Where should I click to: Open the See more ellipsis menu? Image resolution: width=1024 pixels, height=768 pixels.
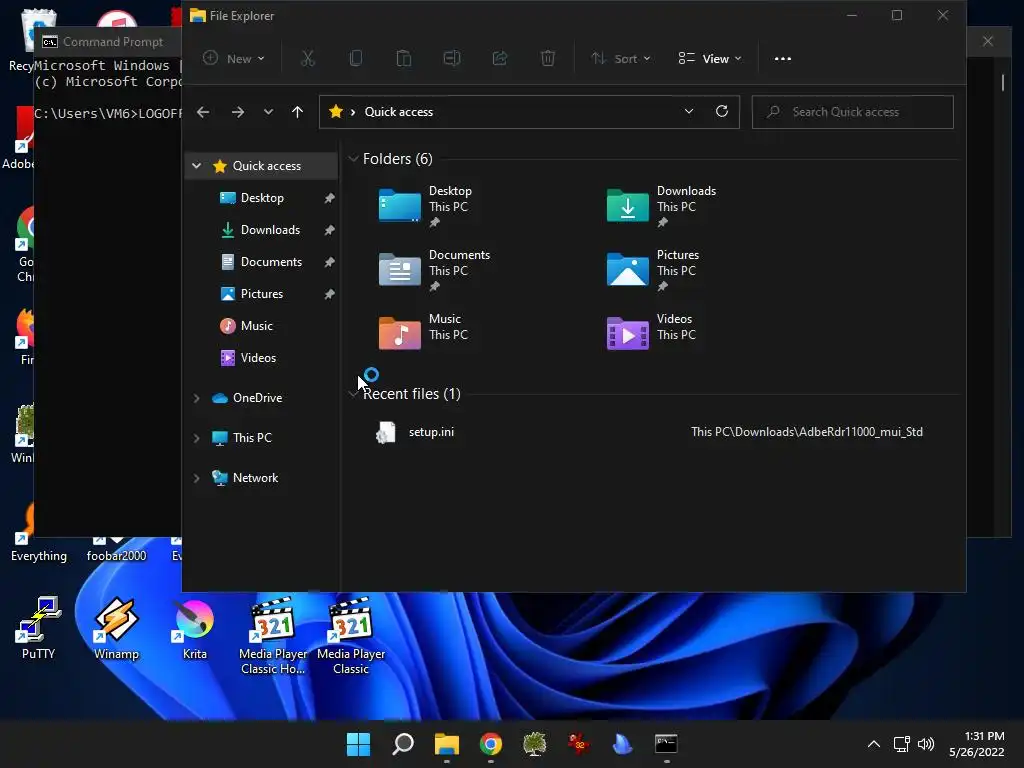pos(782,59)
